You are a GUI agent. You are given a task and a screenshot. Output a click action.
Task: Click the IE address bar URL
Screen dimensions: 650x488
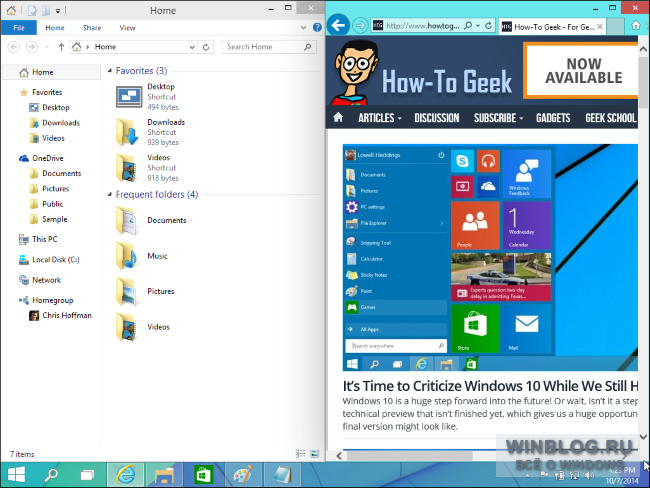(x=422, y=26)
